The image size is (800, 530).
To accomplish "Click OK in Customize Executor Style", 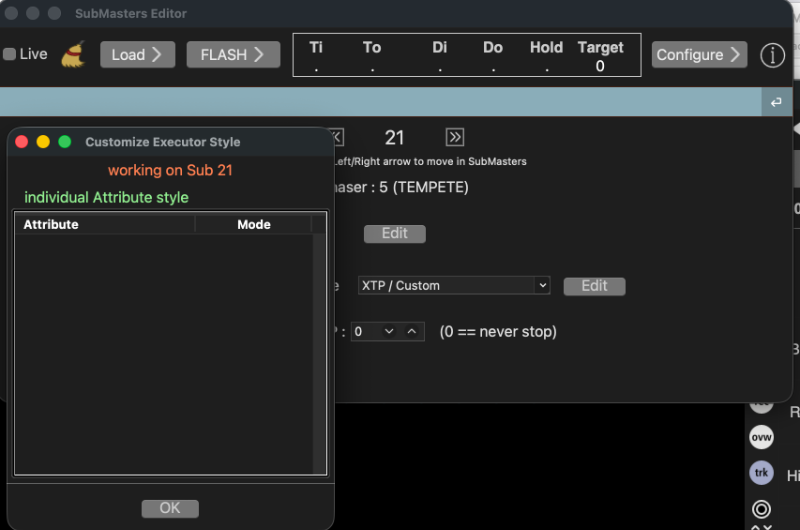I will tap(170, 508).
